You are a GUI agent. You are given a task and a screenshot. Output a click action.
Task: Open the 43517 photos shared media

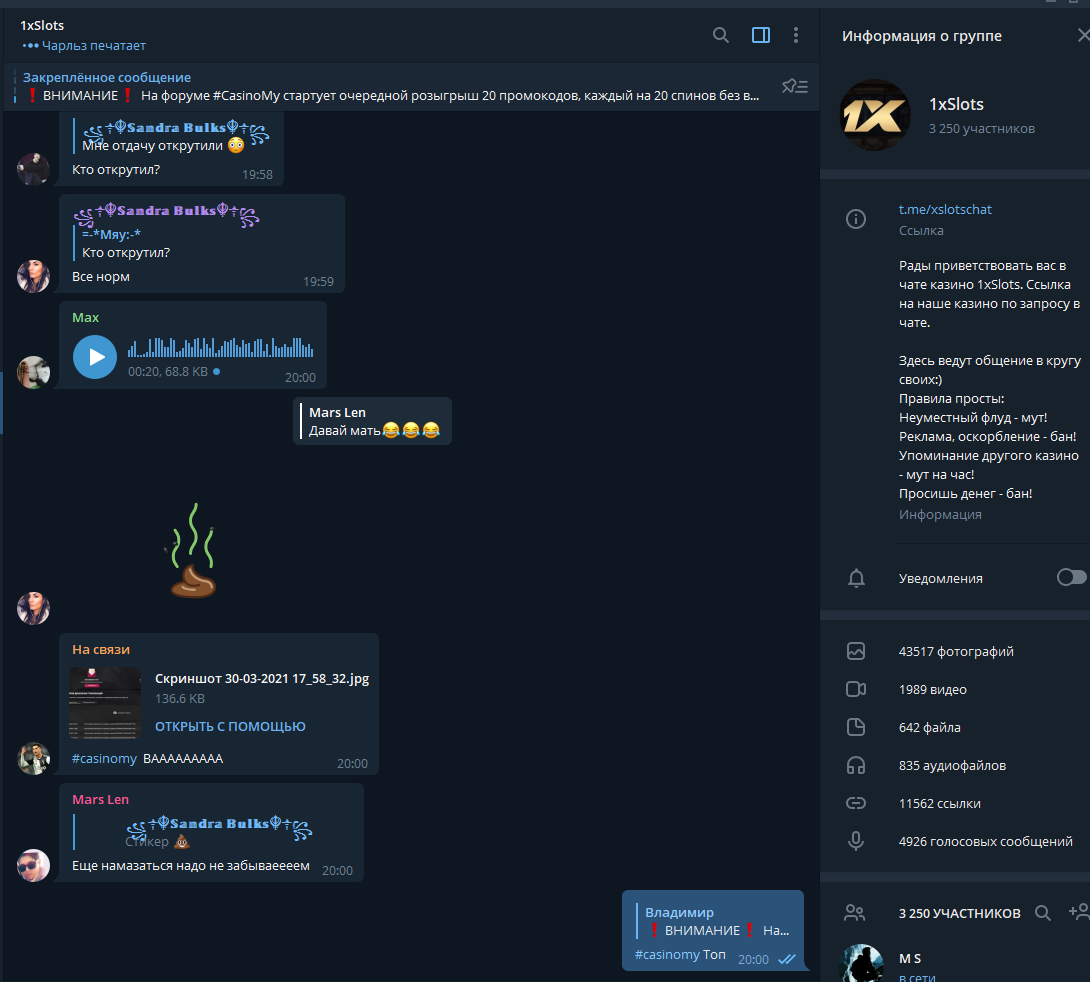pyautogui.click(x=955, y=651)
